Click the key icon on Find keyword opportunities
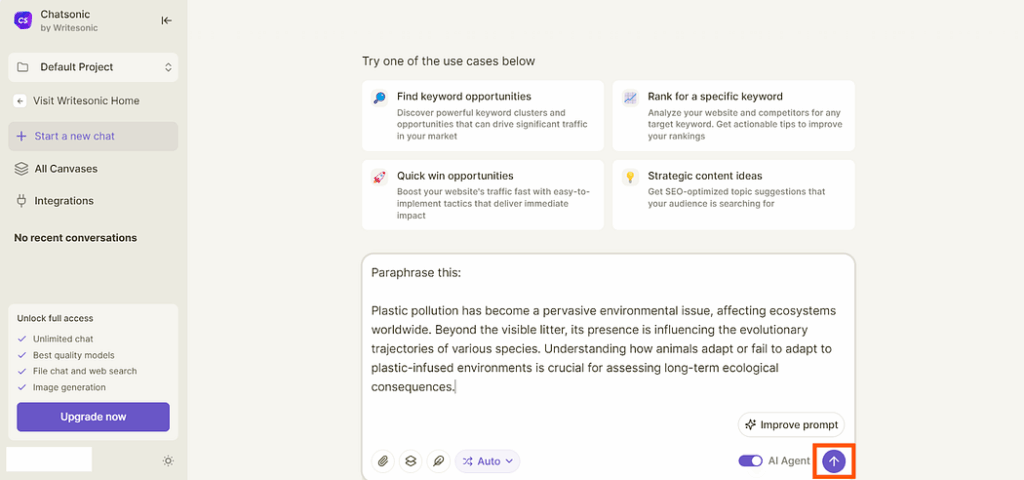Screen dimensions: 1024x480 tap(379, 98)
